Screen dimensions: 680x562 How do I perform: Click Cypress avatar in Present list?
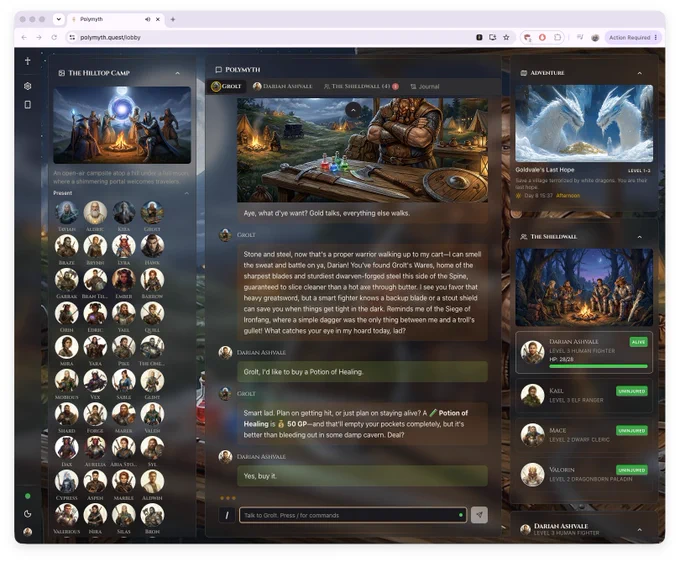[66, 481]
